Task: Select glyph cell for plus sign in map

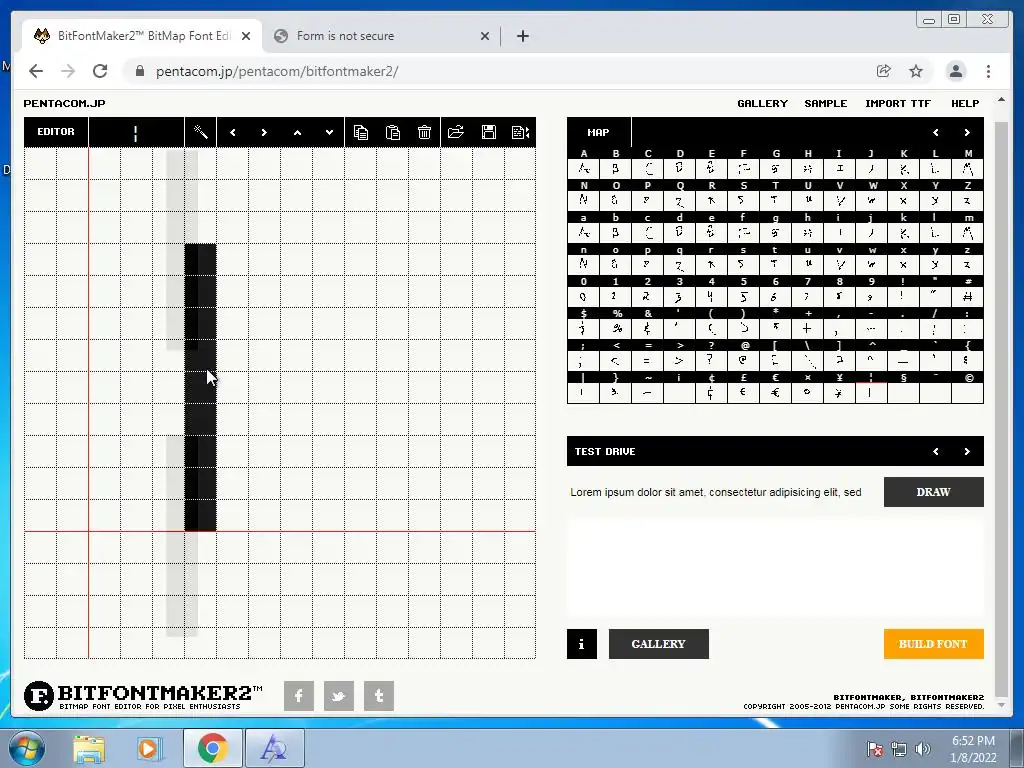Action: [x=808, y=329]
